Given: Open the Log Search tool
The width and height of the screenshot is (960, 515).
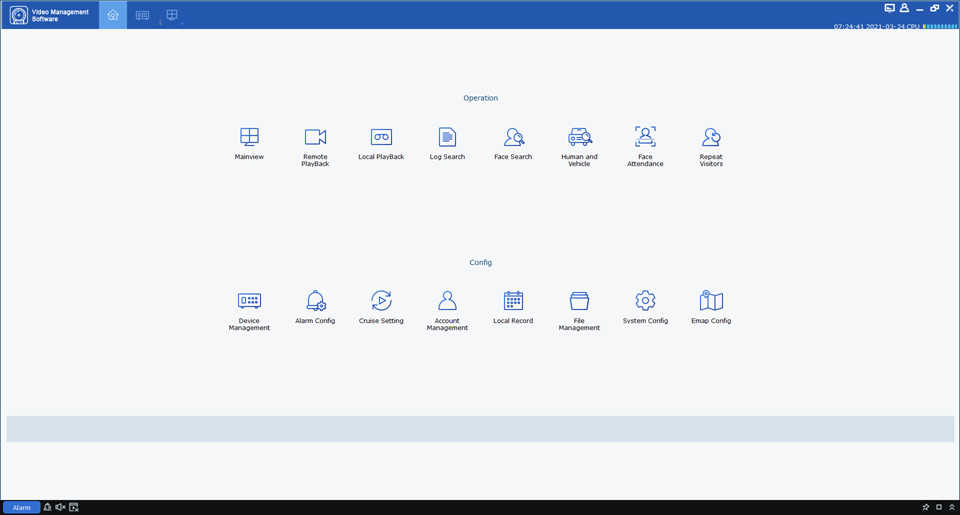Looking at the screenshot, I should 447,137.
